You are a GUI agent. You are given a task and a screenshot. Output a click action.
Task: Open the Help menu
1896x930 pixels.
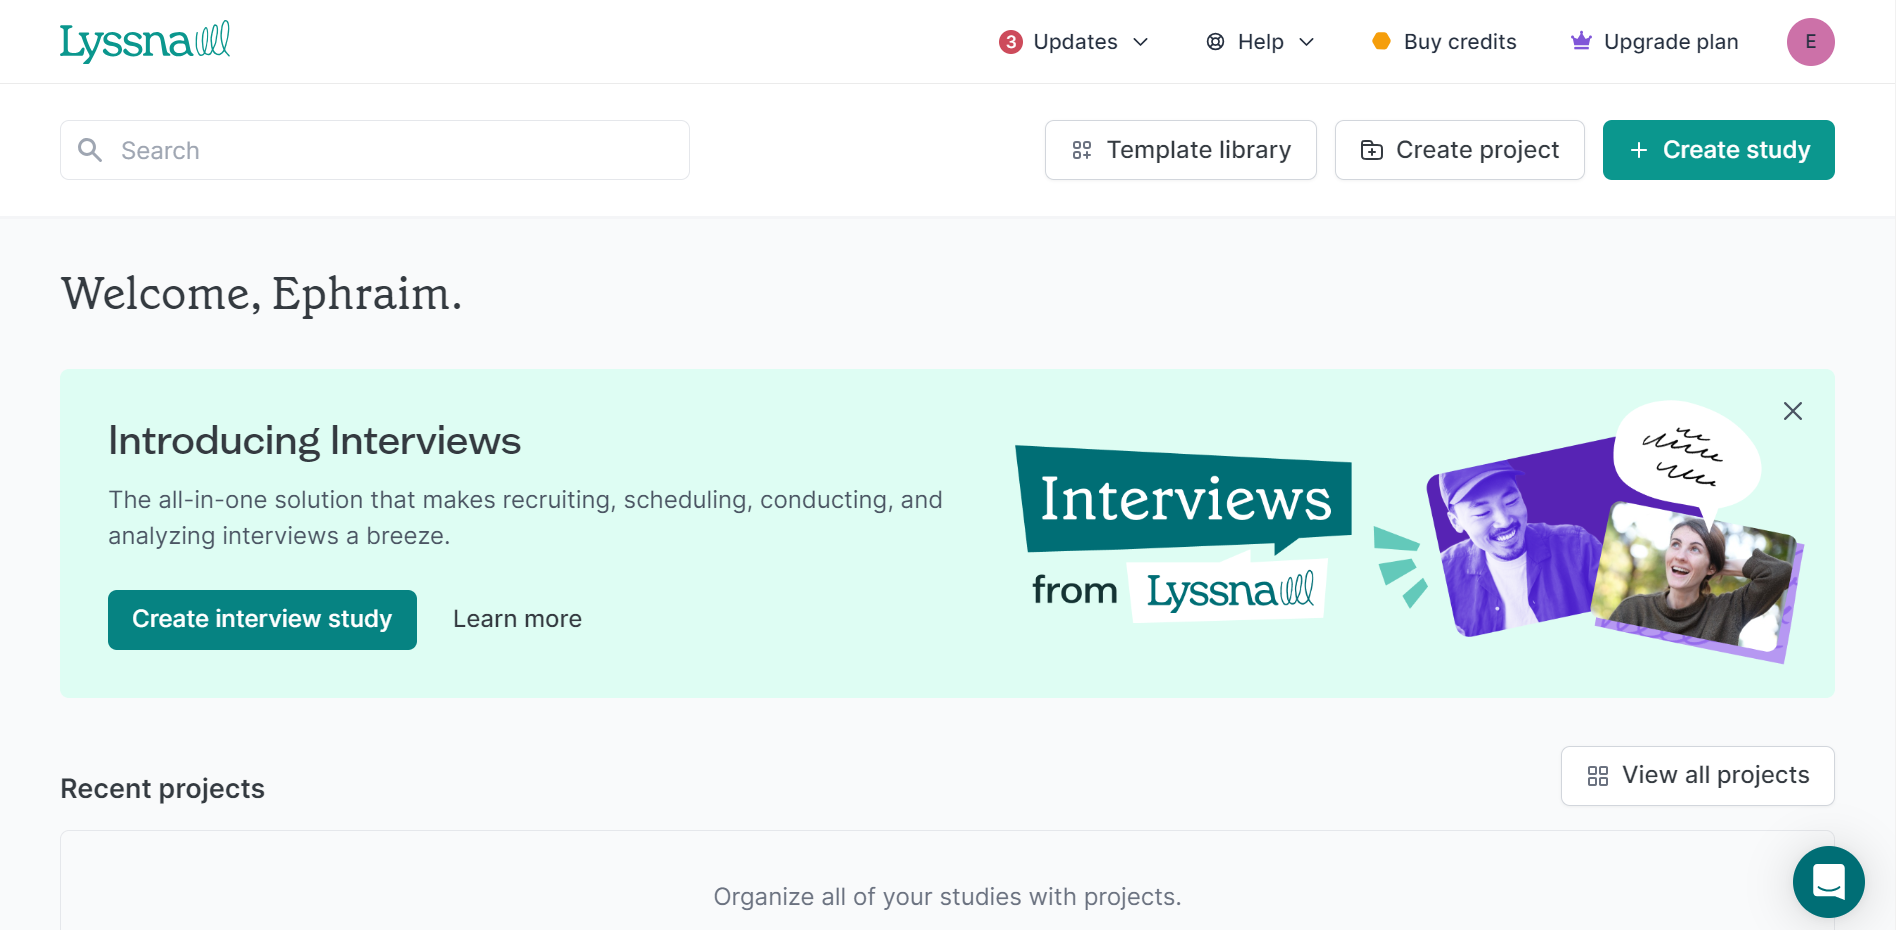pos(1260,42)
